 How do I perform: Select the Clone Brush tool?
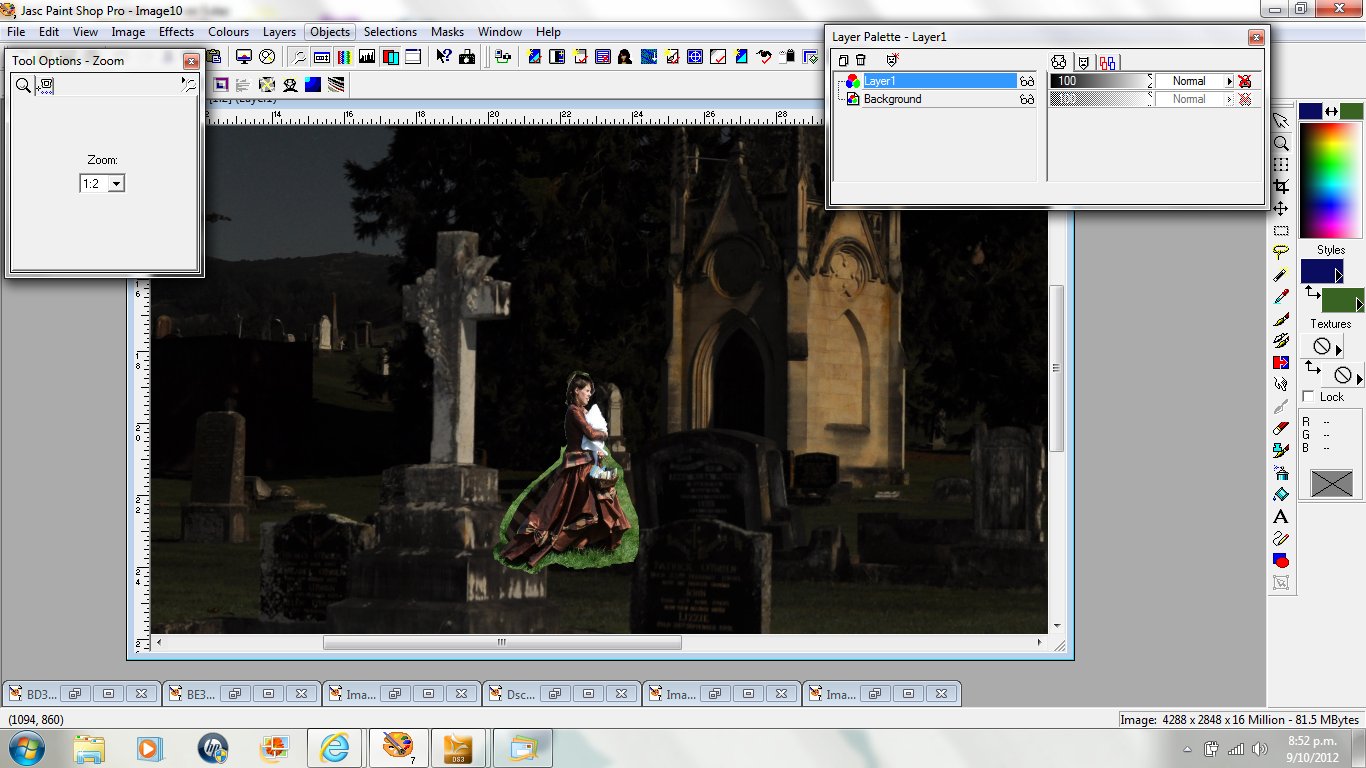click(x=1281, y=341)
